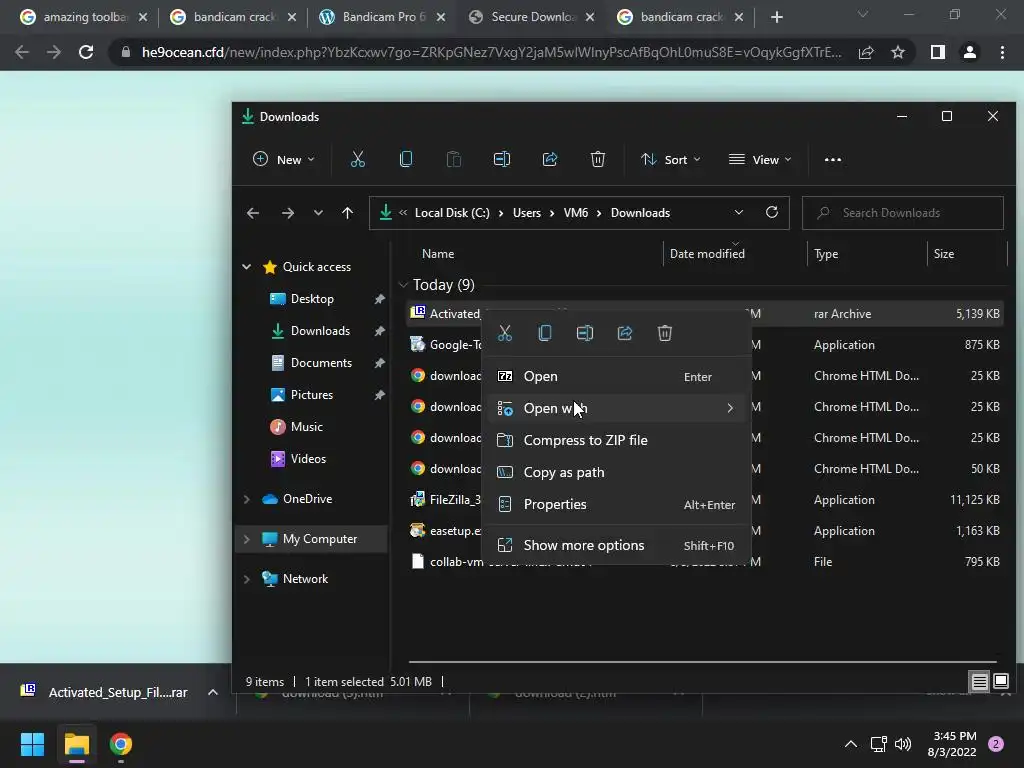Collapse Today (9) group
The width and height of the screenshot is (1024, 768).
point(403,285)
